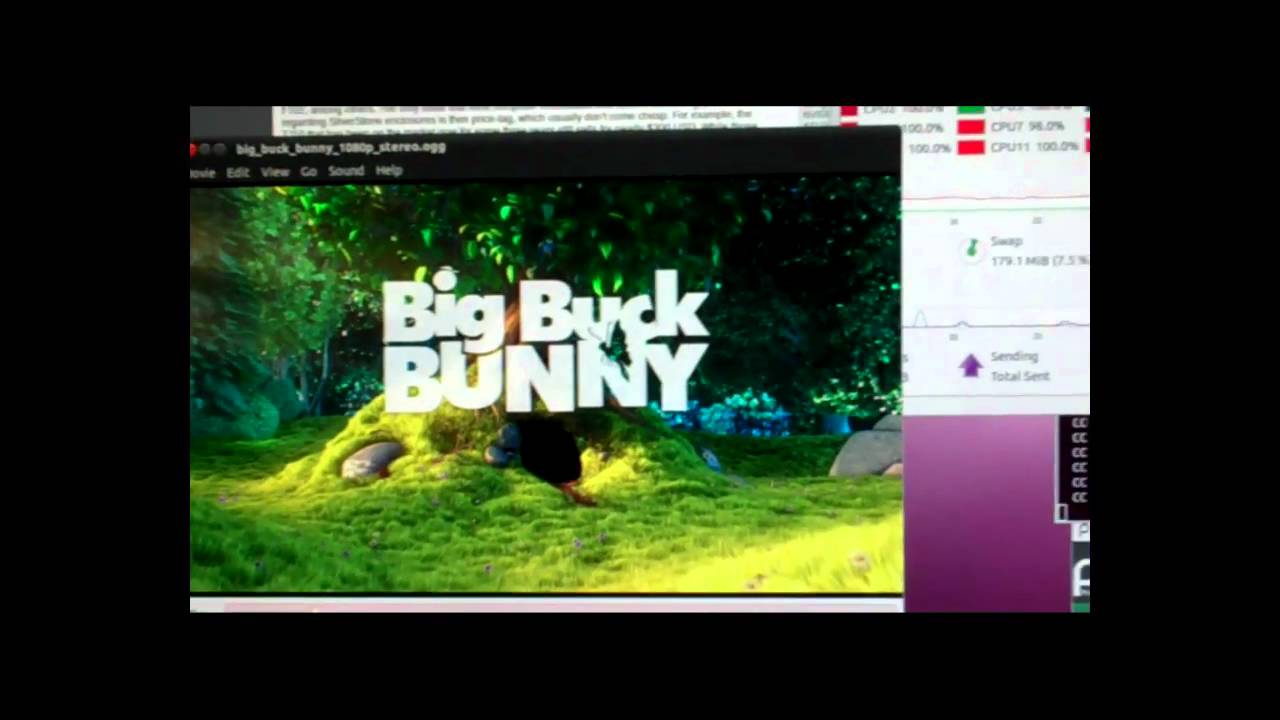Open the View menu in the video player
Screen dimensions: 1280x720
click(275, 172)
